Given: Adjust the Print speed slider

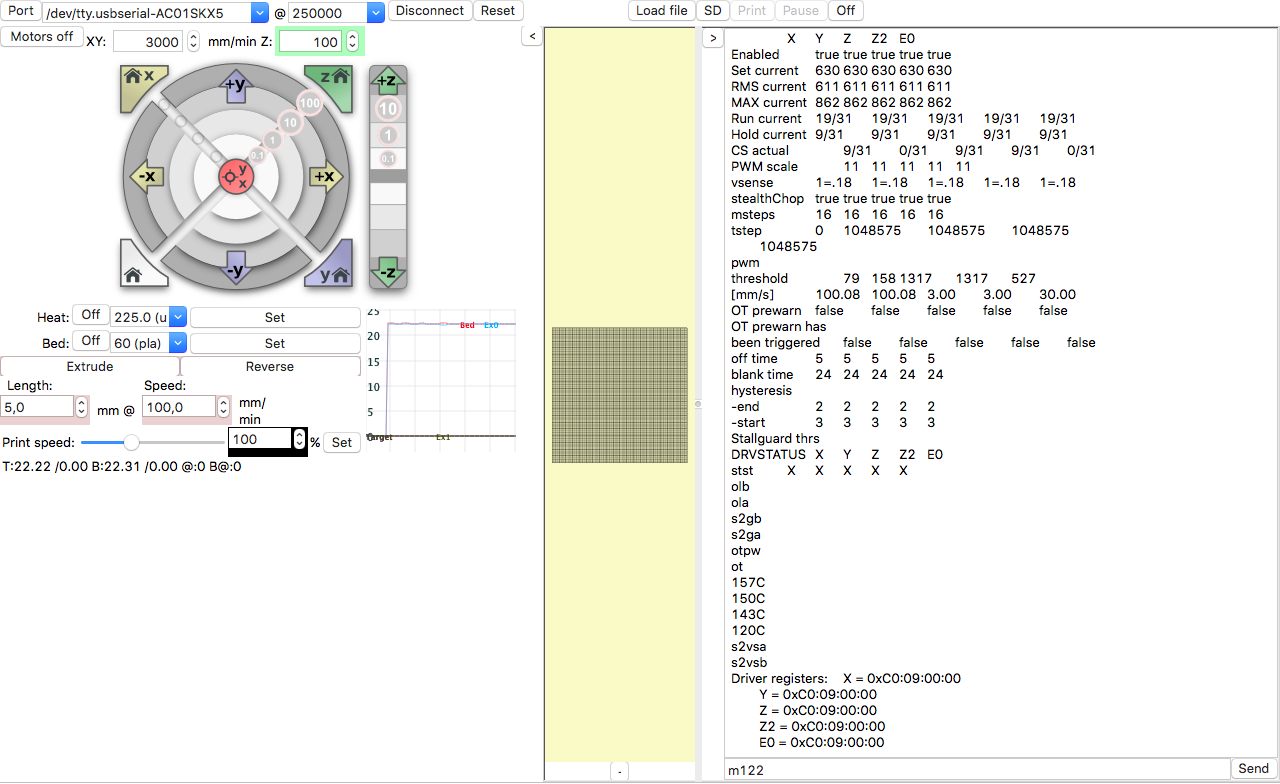Looking at the screenshot, I should [131, 442].
